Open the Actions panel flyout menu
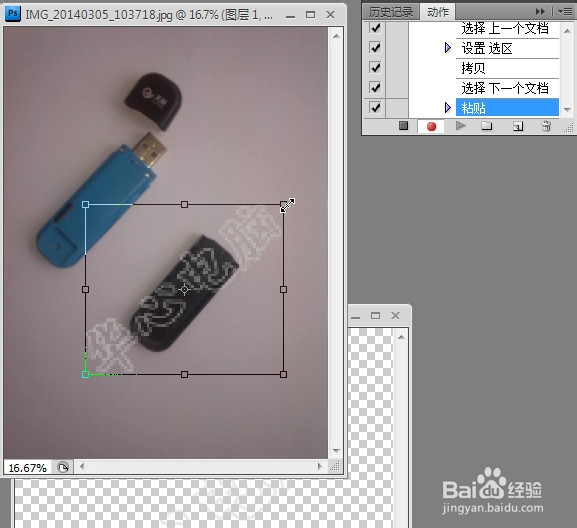Image resolution: width=577 pixels, height=528 pixels. 565,12
